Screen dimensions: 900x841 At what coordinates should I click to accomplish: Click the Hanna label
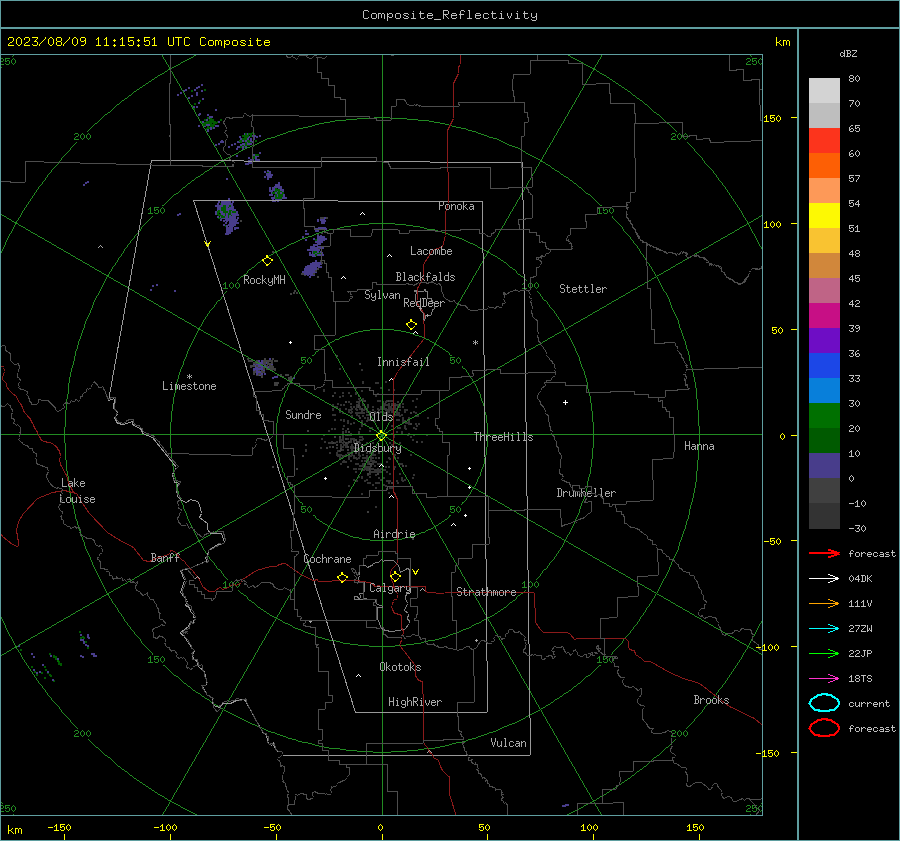coord(699,446)
